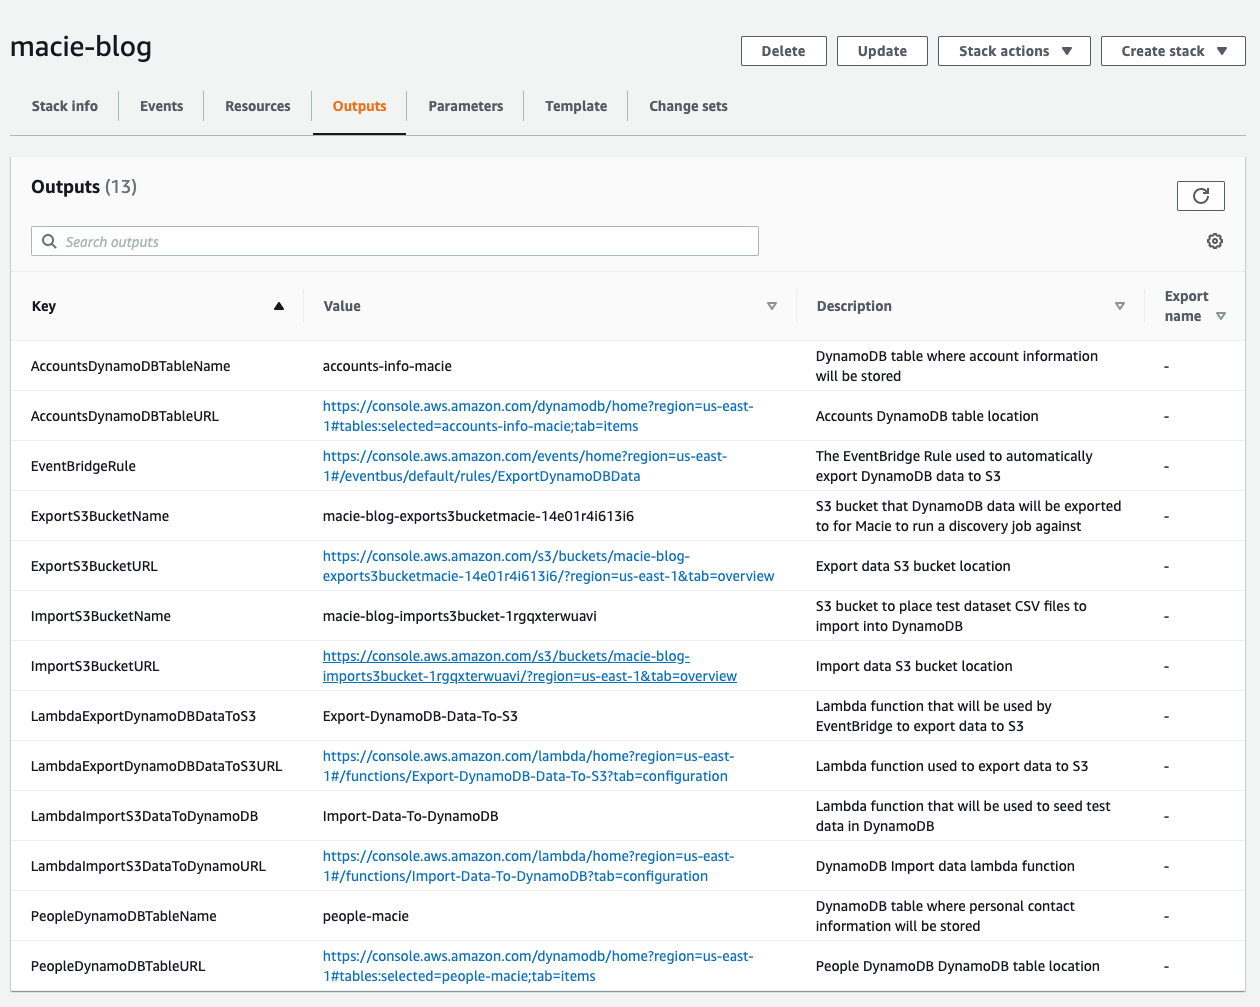1260x1007 pixels.
Task: Sort by Key column ascending arrow
Action: click(279, 306)
